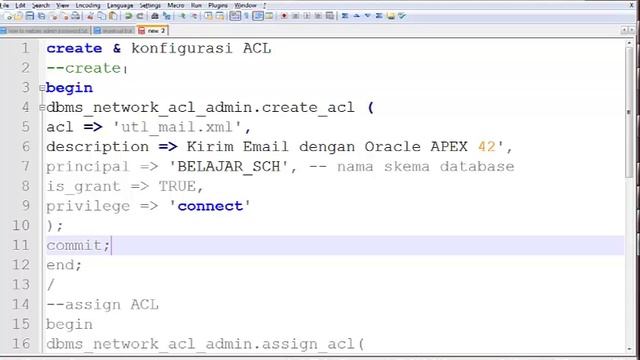Collapse the fold marker at line 3 'begin'
Image resolution: width=640 pixels, height=360 pixels.
pyautogui.click(x=42, y=88)
